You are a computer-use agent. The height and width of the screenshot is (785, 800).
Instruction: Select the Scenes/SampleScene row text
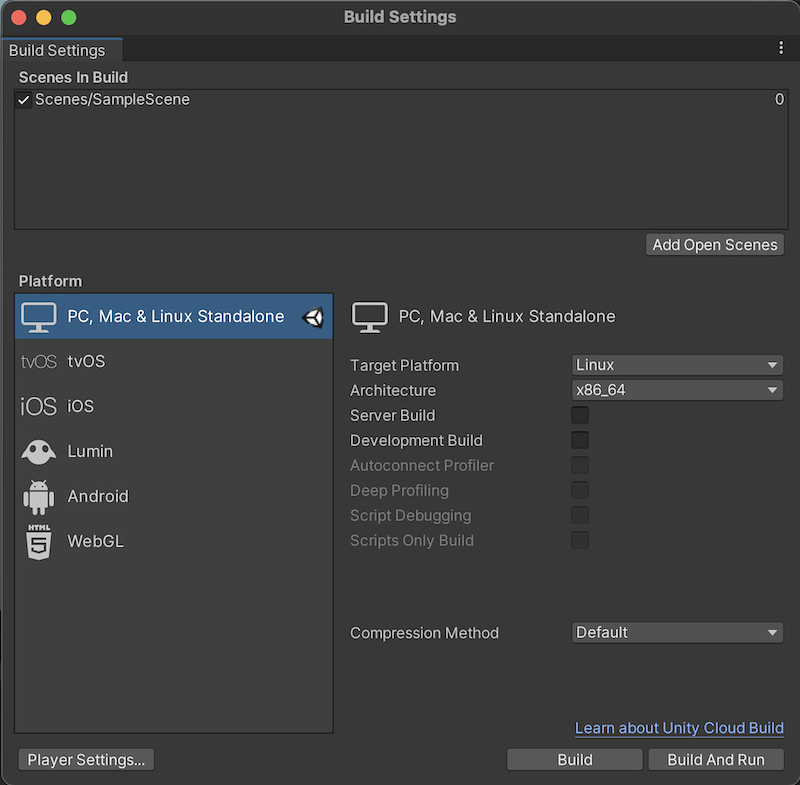click(x=112, y=99)
